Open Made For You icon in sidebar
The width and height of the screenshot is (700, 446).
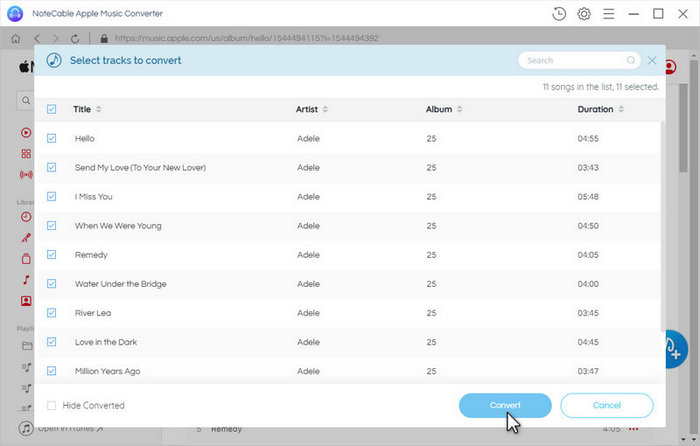[x=26, y=300]
